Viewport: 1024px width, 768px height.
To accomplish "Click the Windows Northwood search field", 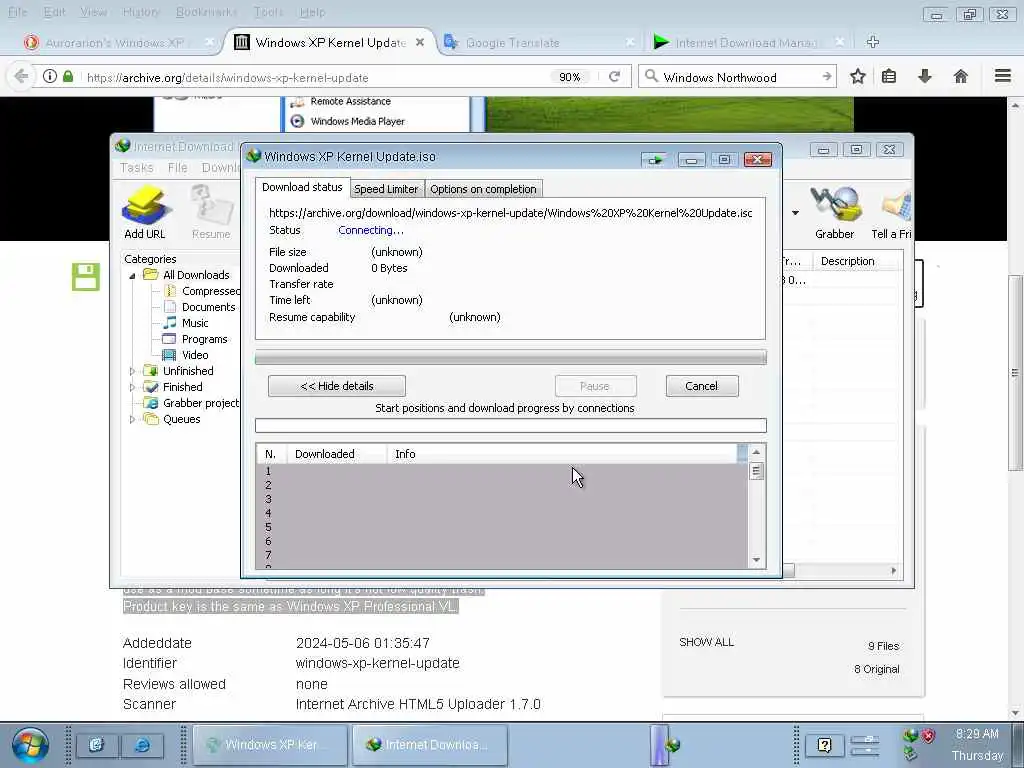I will [739, 77].
